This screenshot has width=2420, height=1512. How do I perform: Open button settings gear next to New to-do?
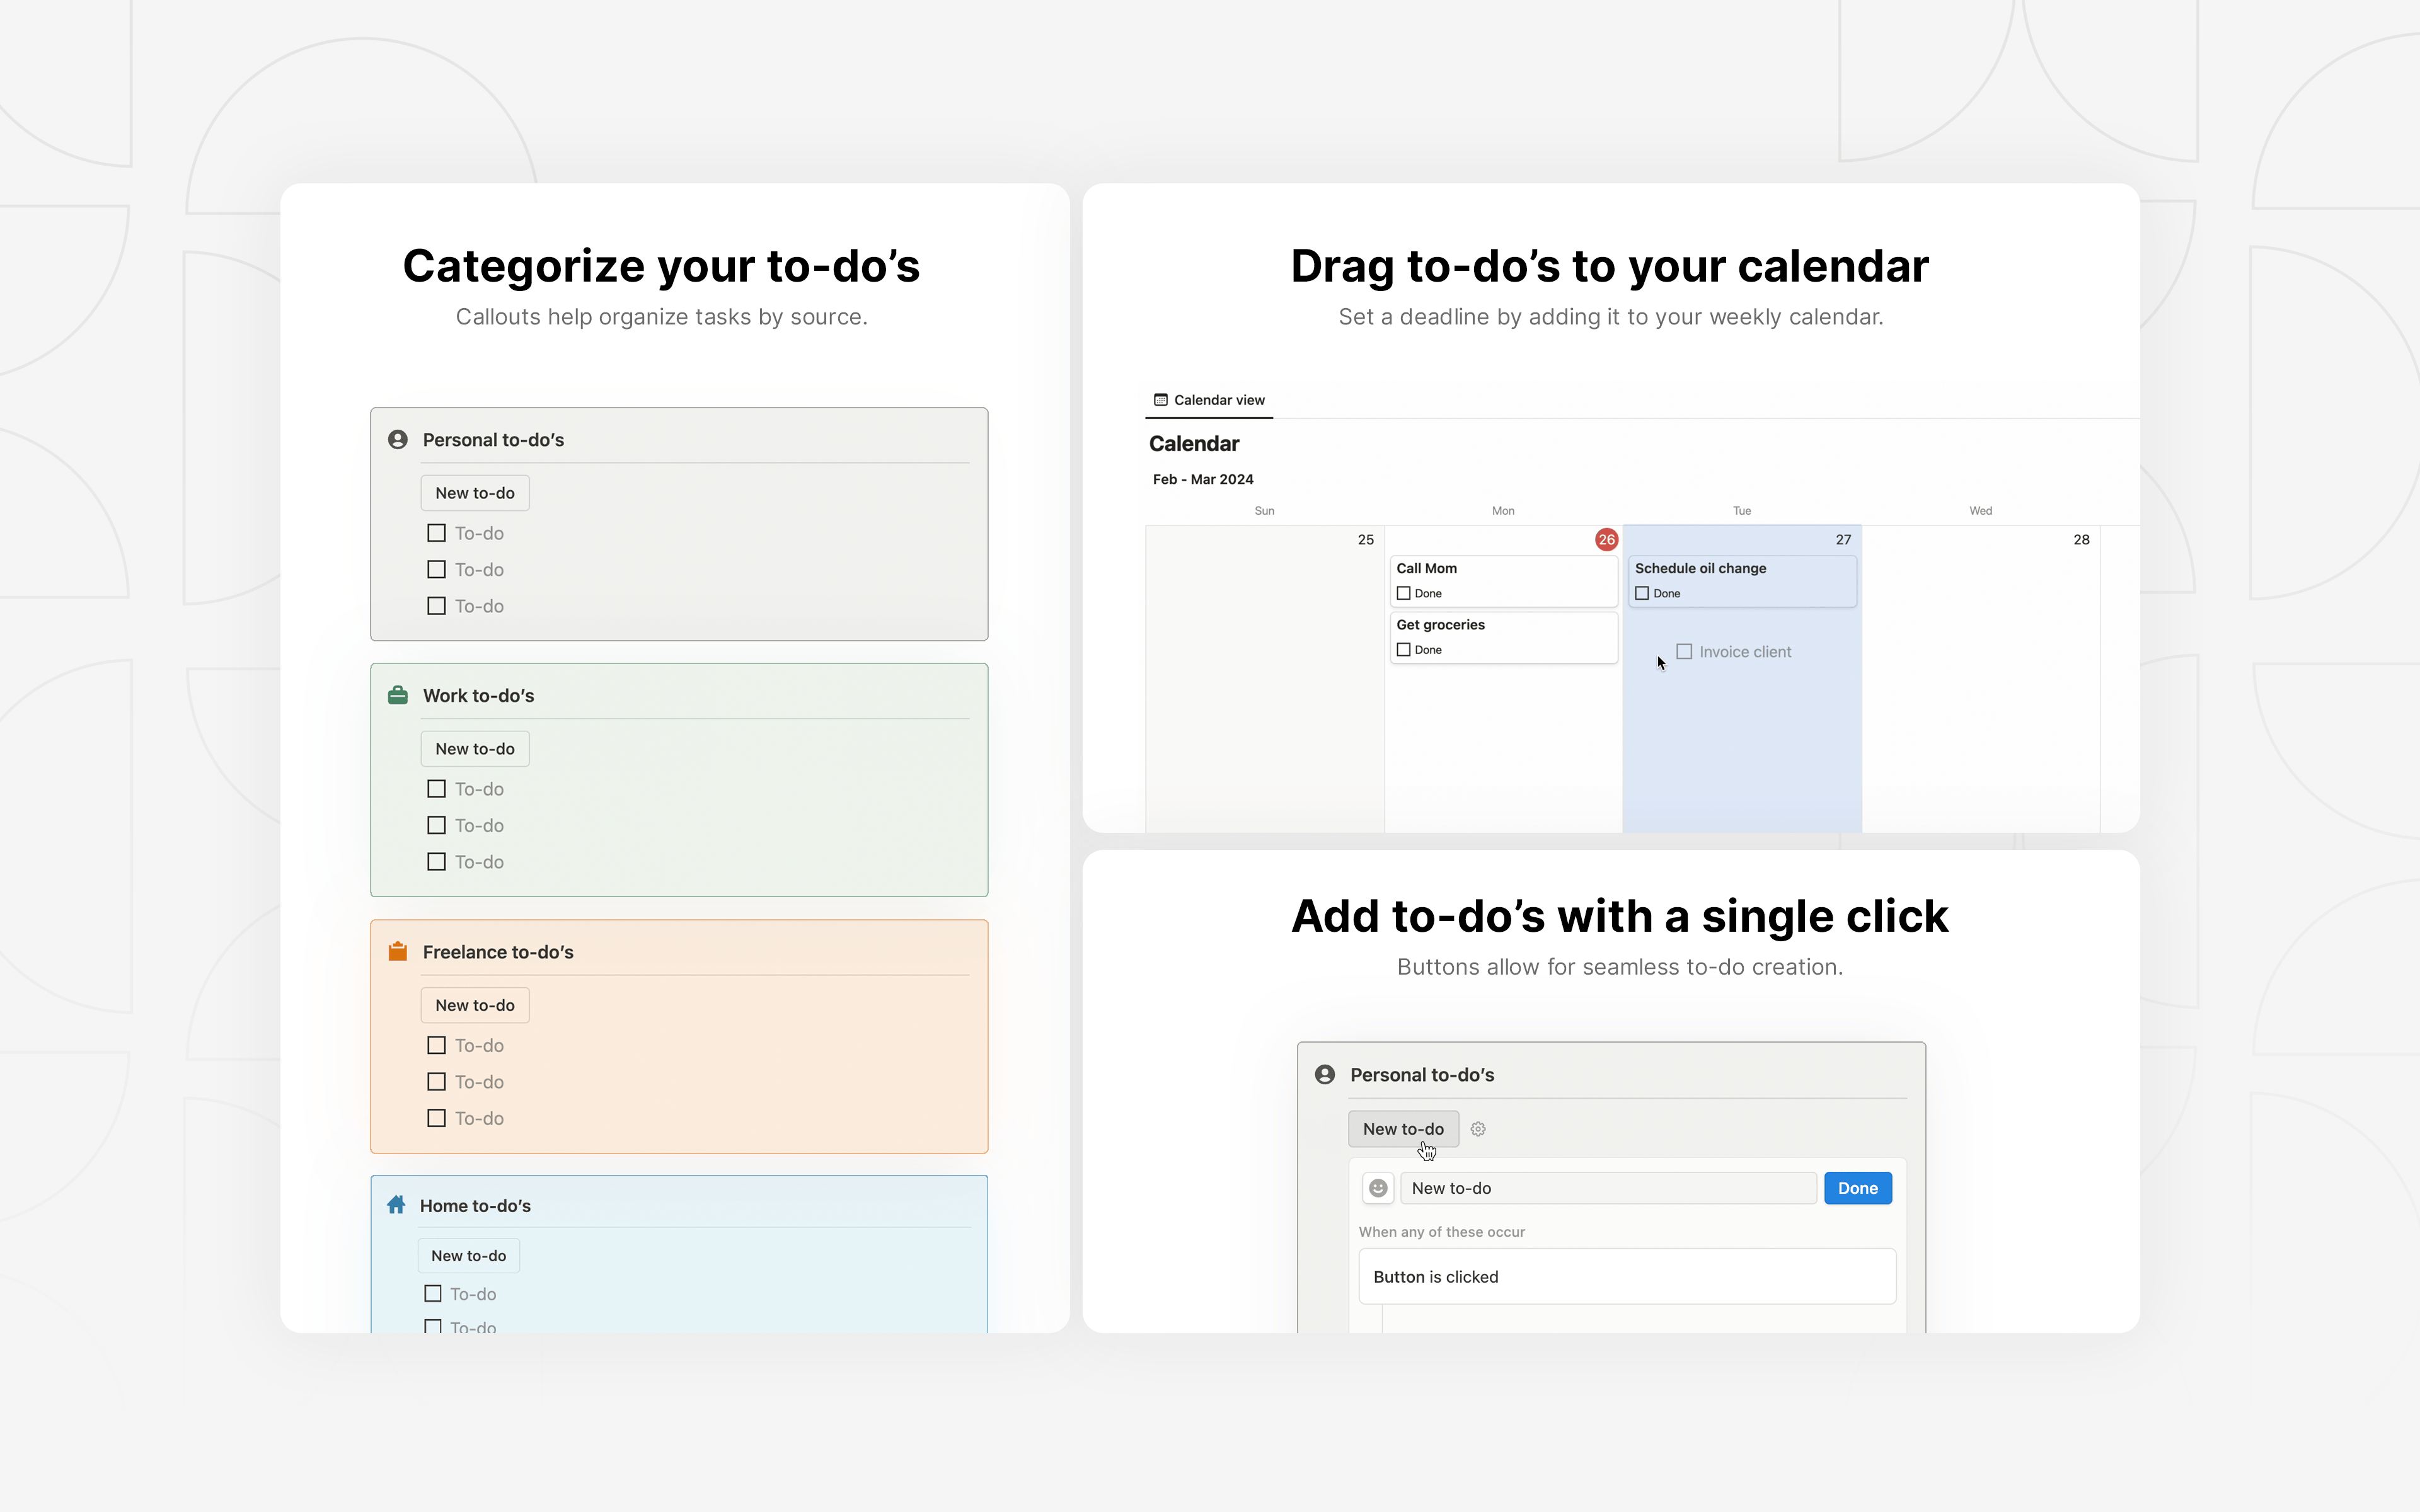tap(1478, 1129)
